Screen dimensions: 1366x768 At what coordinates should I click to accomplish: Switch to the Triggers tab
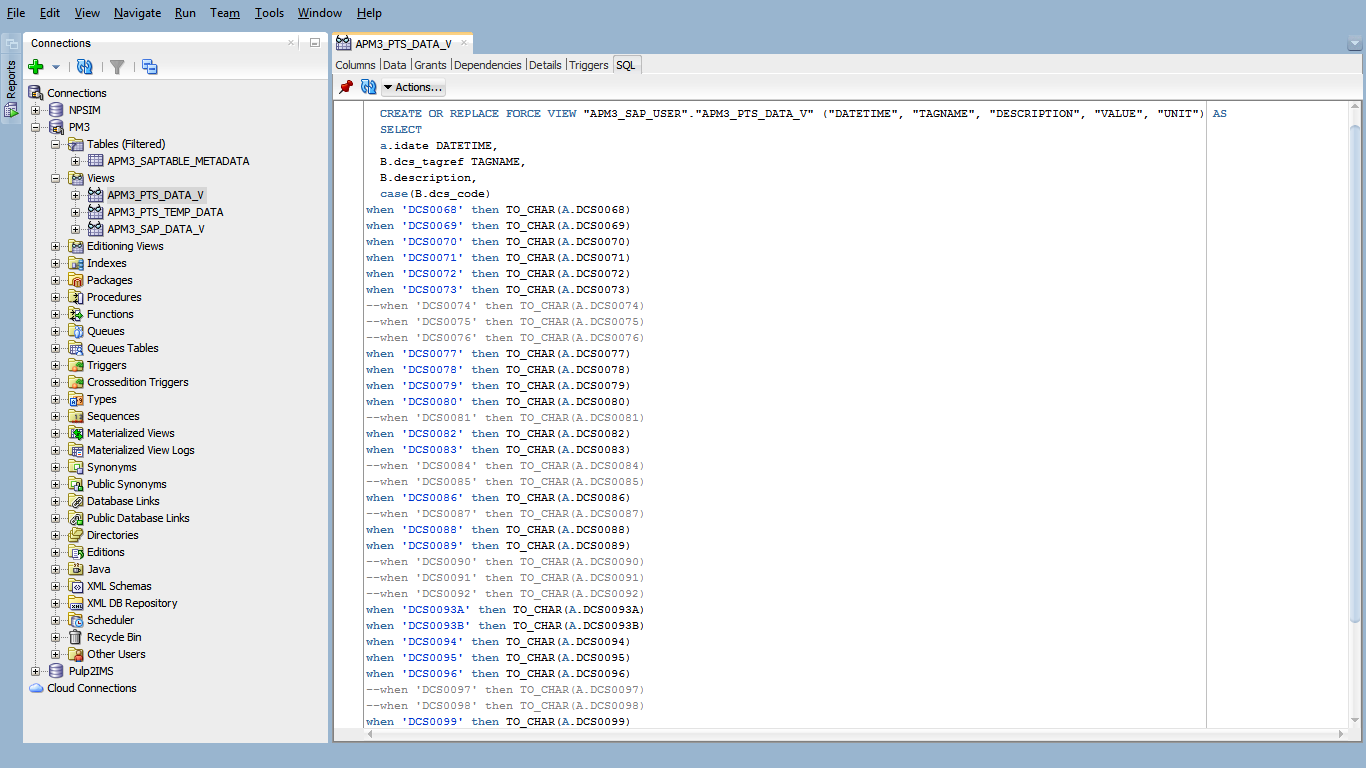(589, 65)
